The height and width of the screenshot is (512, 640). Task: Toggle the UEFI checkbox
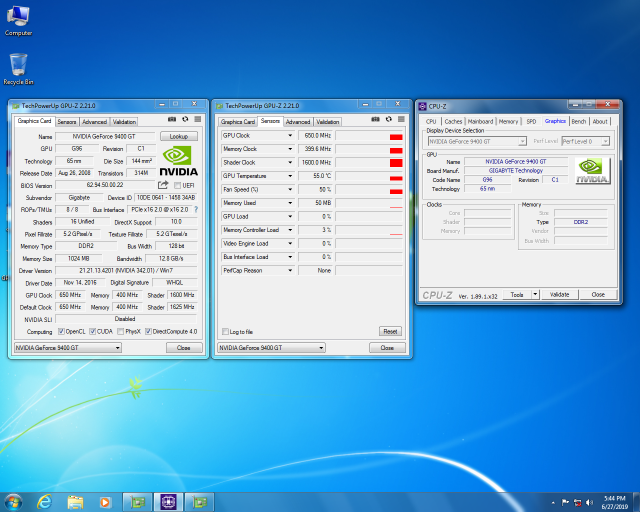point(177,185)
